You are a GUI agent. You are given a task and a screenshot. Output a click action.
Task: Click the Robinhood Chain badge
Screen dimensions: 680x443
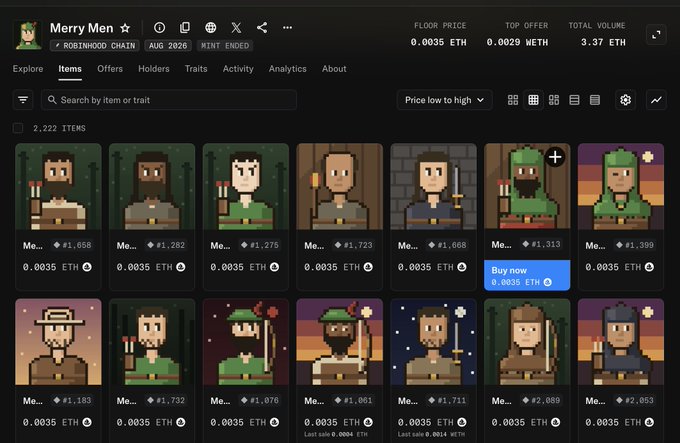click(x=95, y=46)
